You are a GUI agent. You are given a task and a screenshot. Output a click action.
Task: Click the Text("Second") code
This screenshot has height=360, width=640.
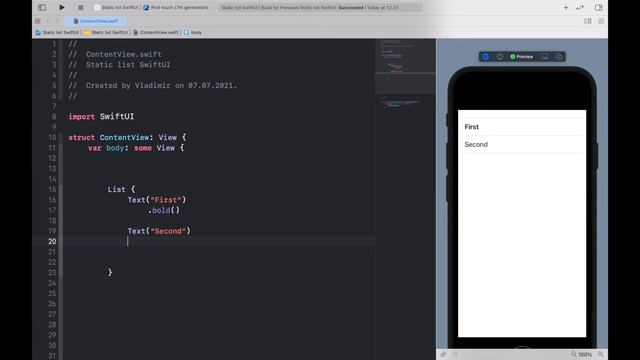159,231
